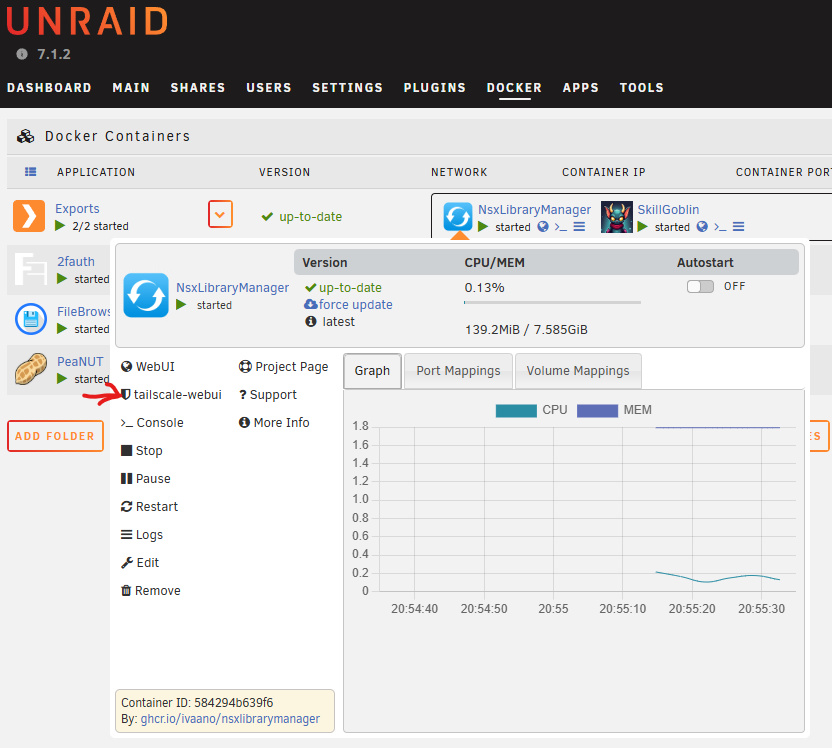Click the Add Folder button
This screenshot has width=832, height=748.
click(55, 436)
